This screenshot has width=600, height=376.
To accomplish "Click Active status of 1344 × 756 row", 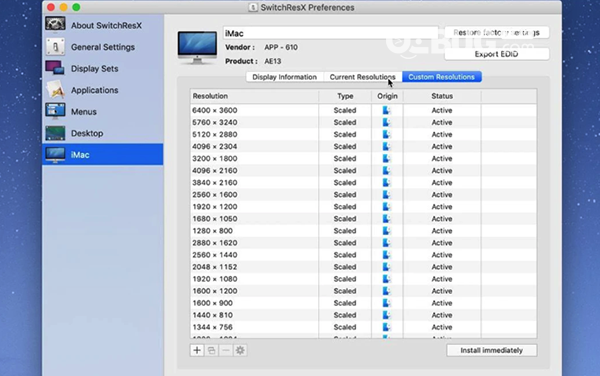I will click(x=442, y=327).
